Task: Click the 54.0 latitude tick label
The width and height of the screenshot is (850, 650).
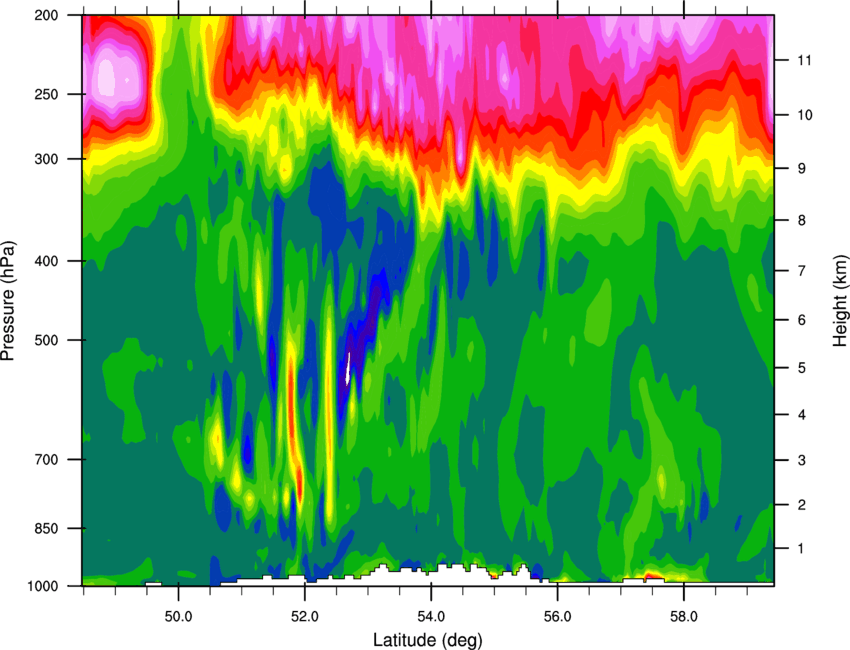Action: point(432,617)
